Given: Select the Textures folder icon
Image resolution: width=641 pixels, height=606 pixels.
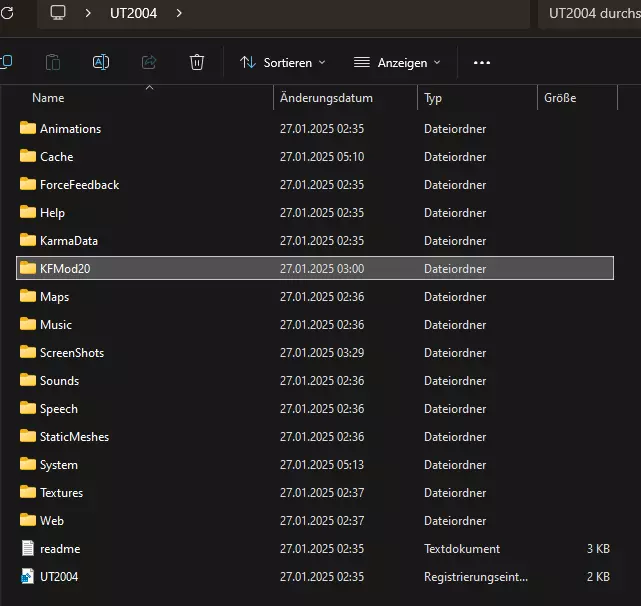Looking at the screenshot, I should point(28,492).
